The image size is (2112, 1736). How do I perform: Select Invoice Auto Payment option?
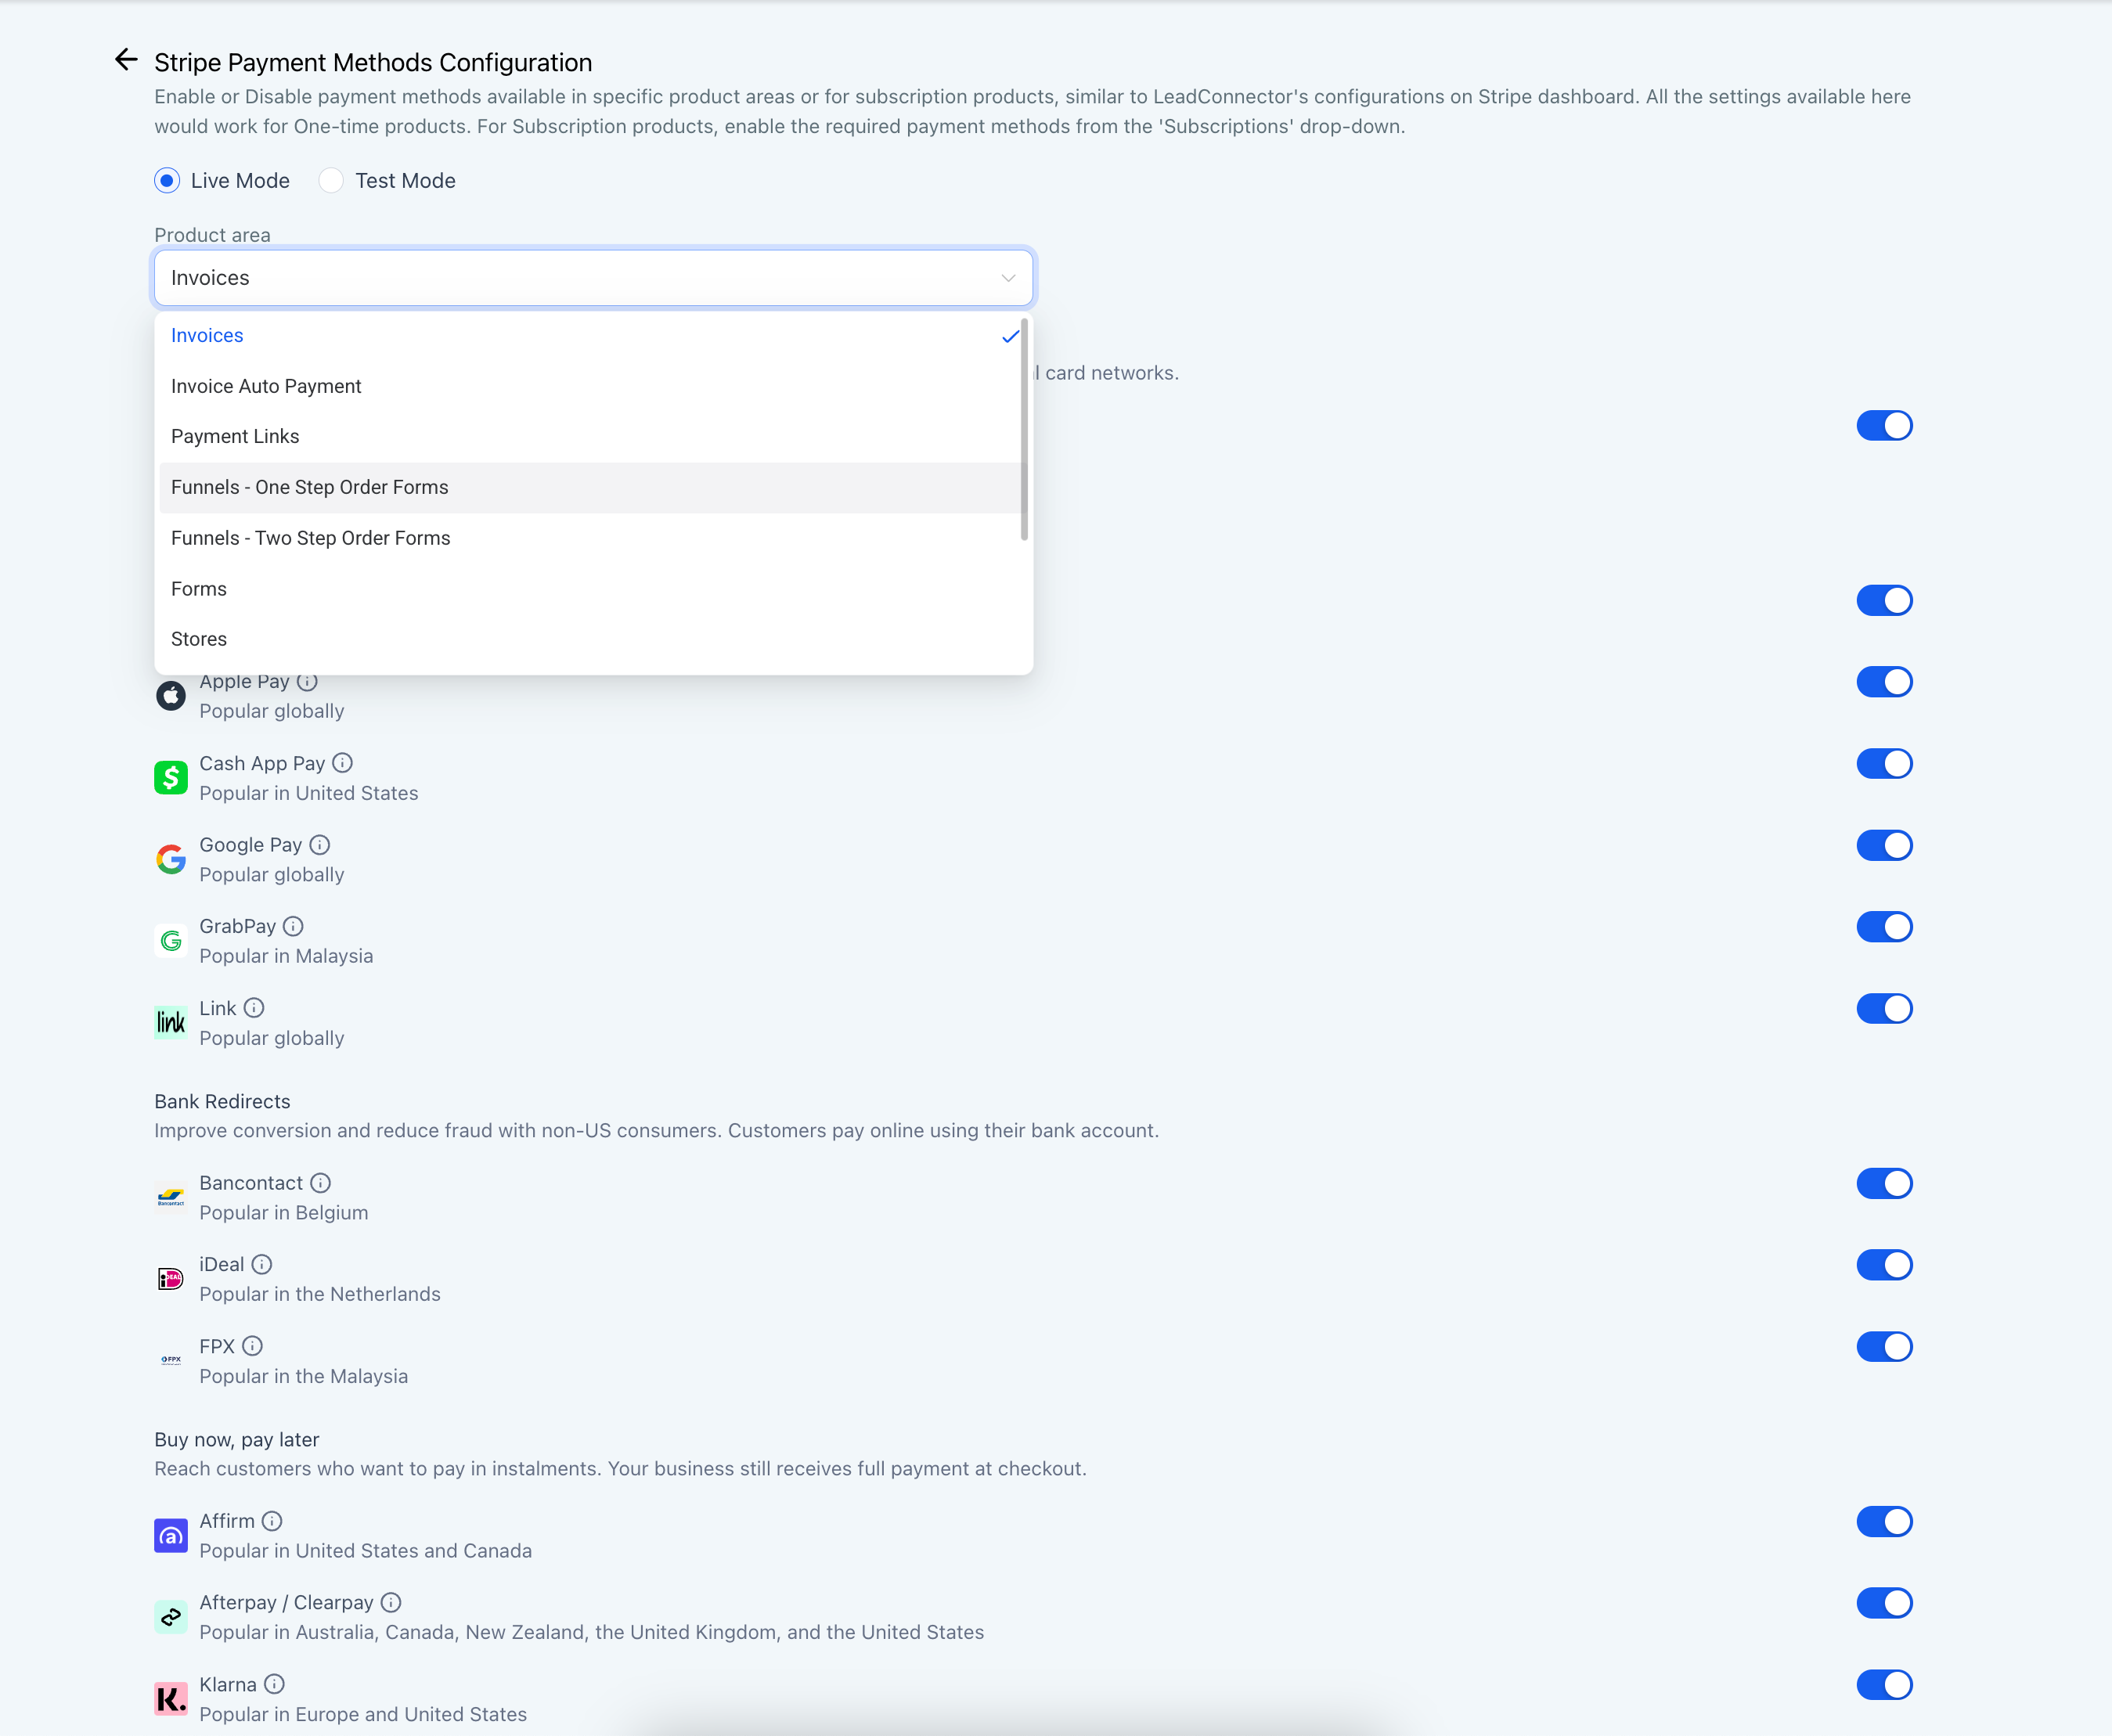pyautogui.click(x=266, y=386)
